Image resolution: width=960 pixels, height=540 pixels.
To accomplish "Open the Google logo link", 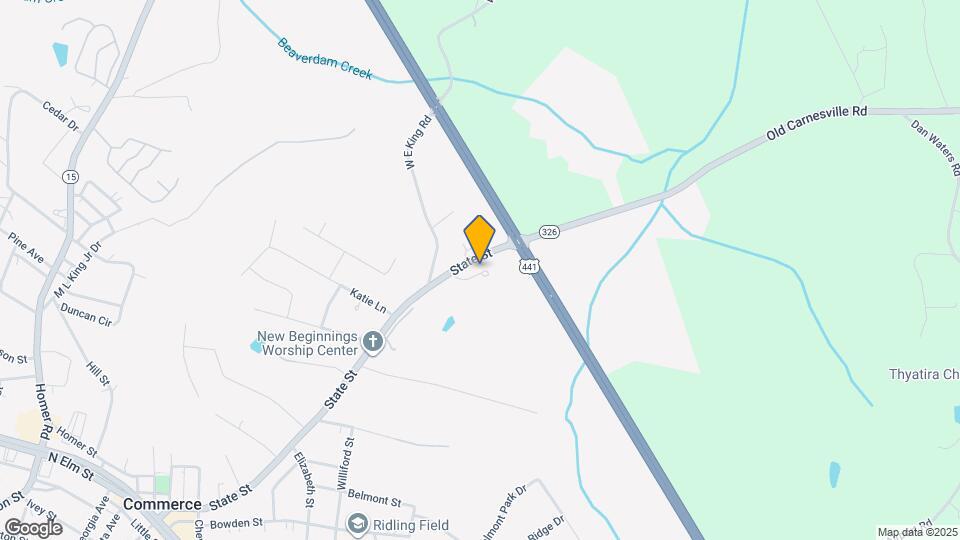I will click(x=33, y=528).
